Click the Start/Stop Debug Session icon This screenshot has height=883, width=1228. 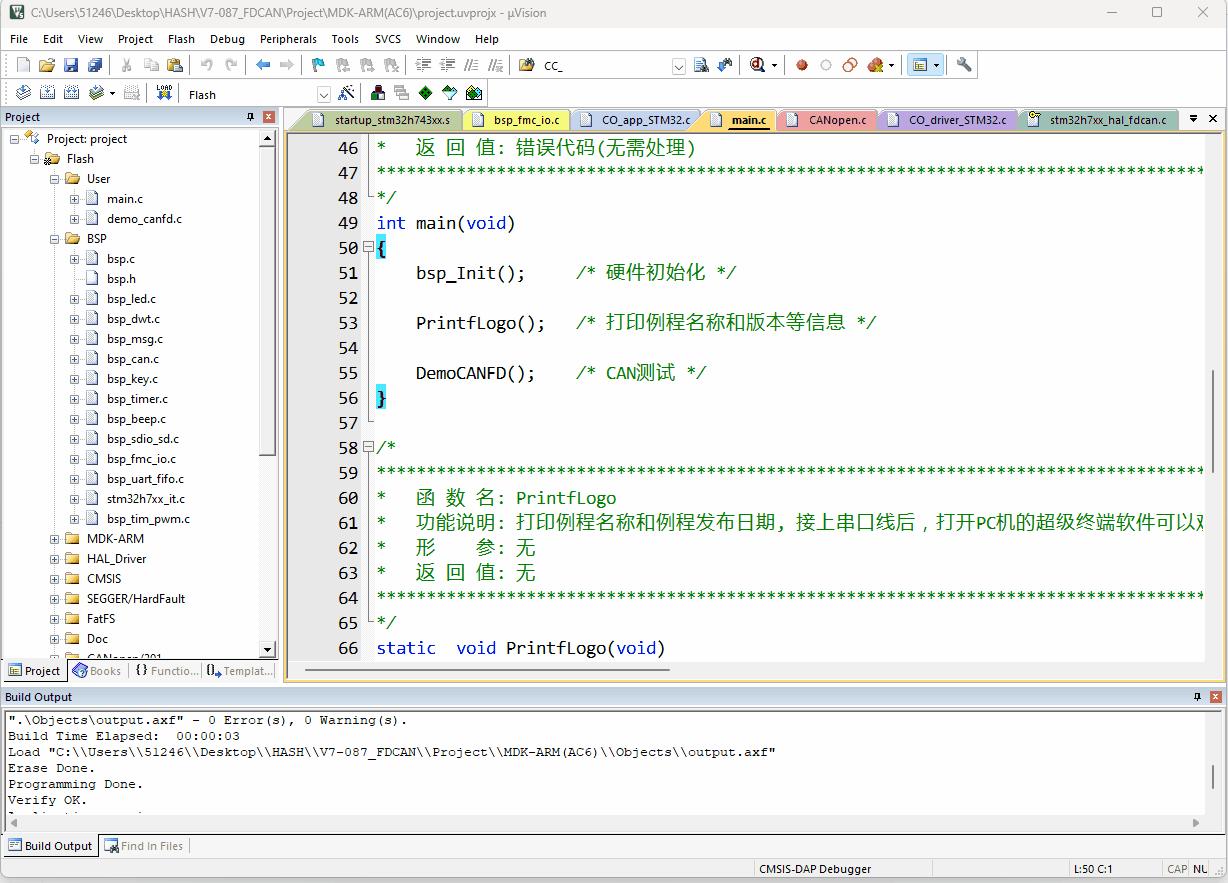pyautogui.click(x=758, y=65)
